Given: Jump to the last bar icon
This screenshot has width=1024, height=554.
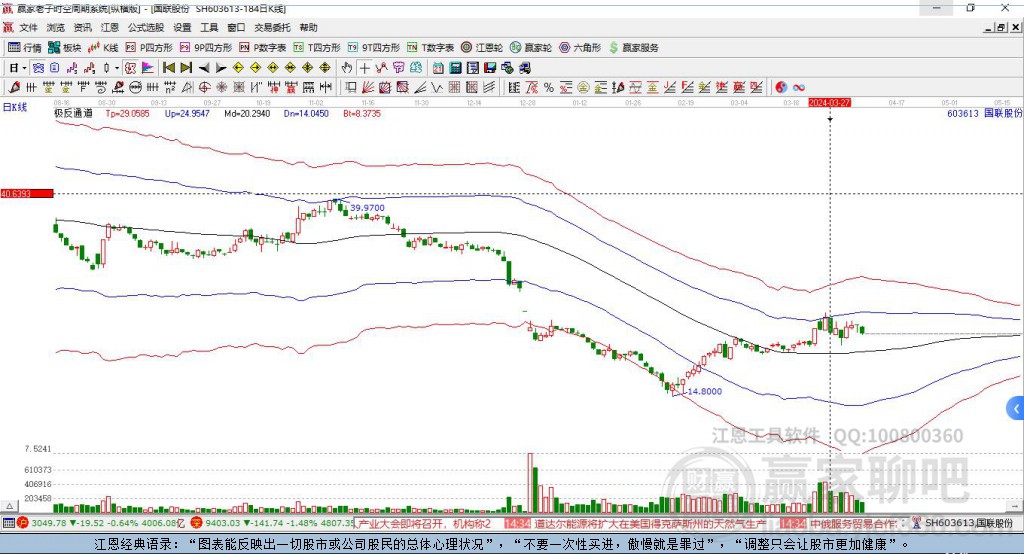Looking at the screenshot, I should click(186, 68).
